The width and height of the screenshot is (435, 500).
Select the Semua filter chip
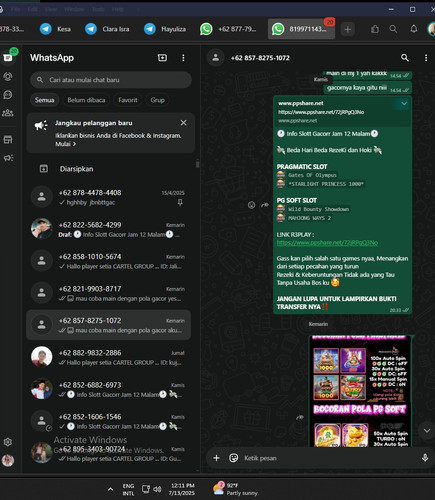tap(44, 100)
